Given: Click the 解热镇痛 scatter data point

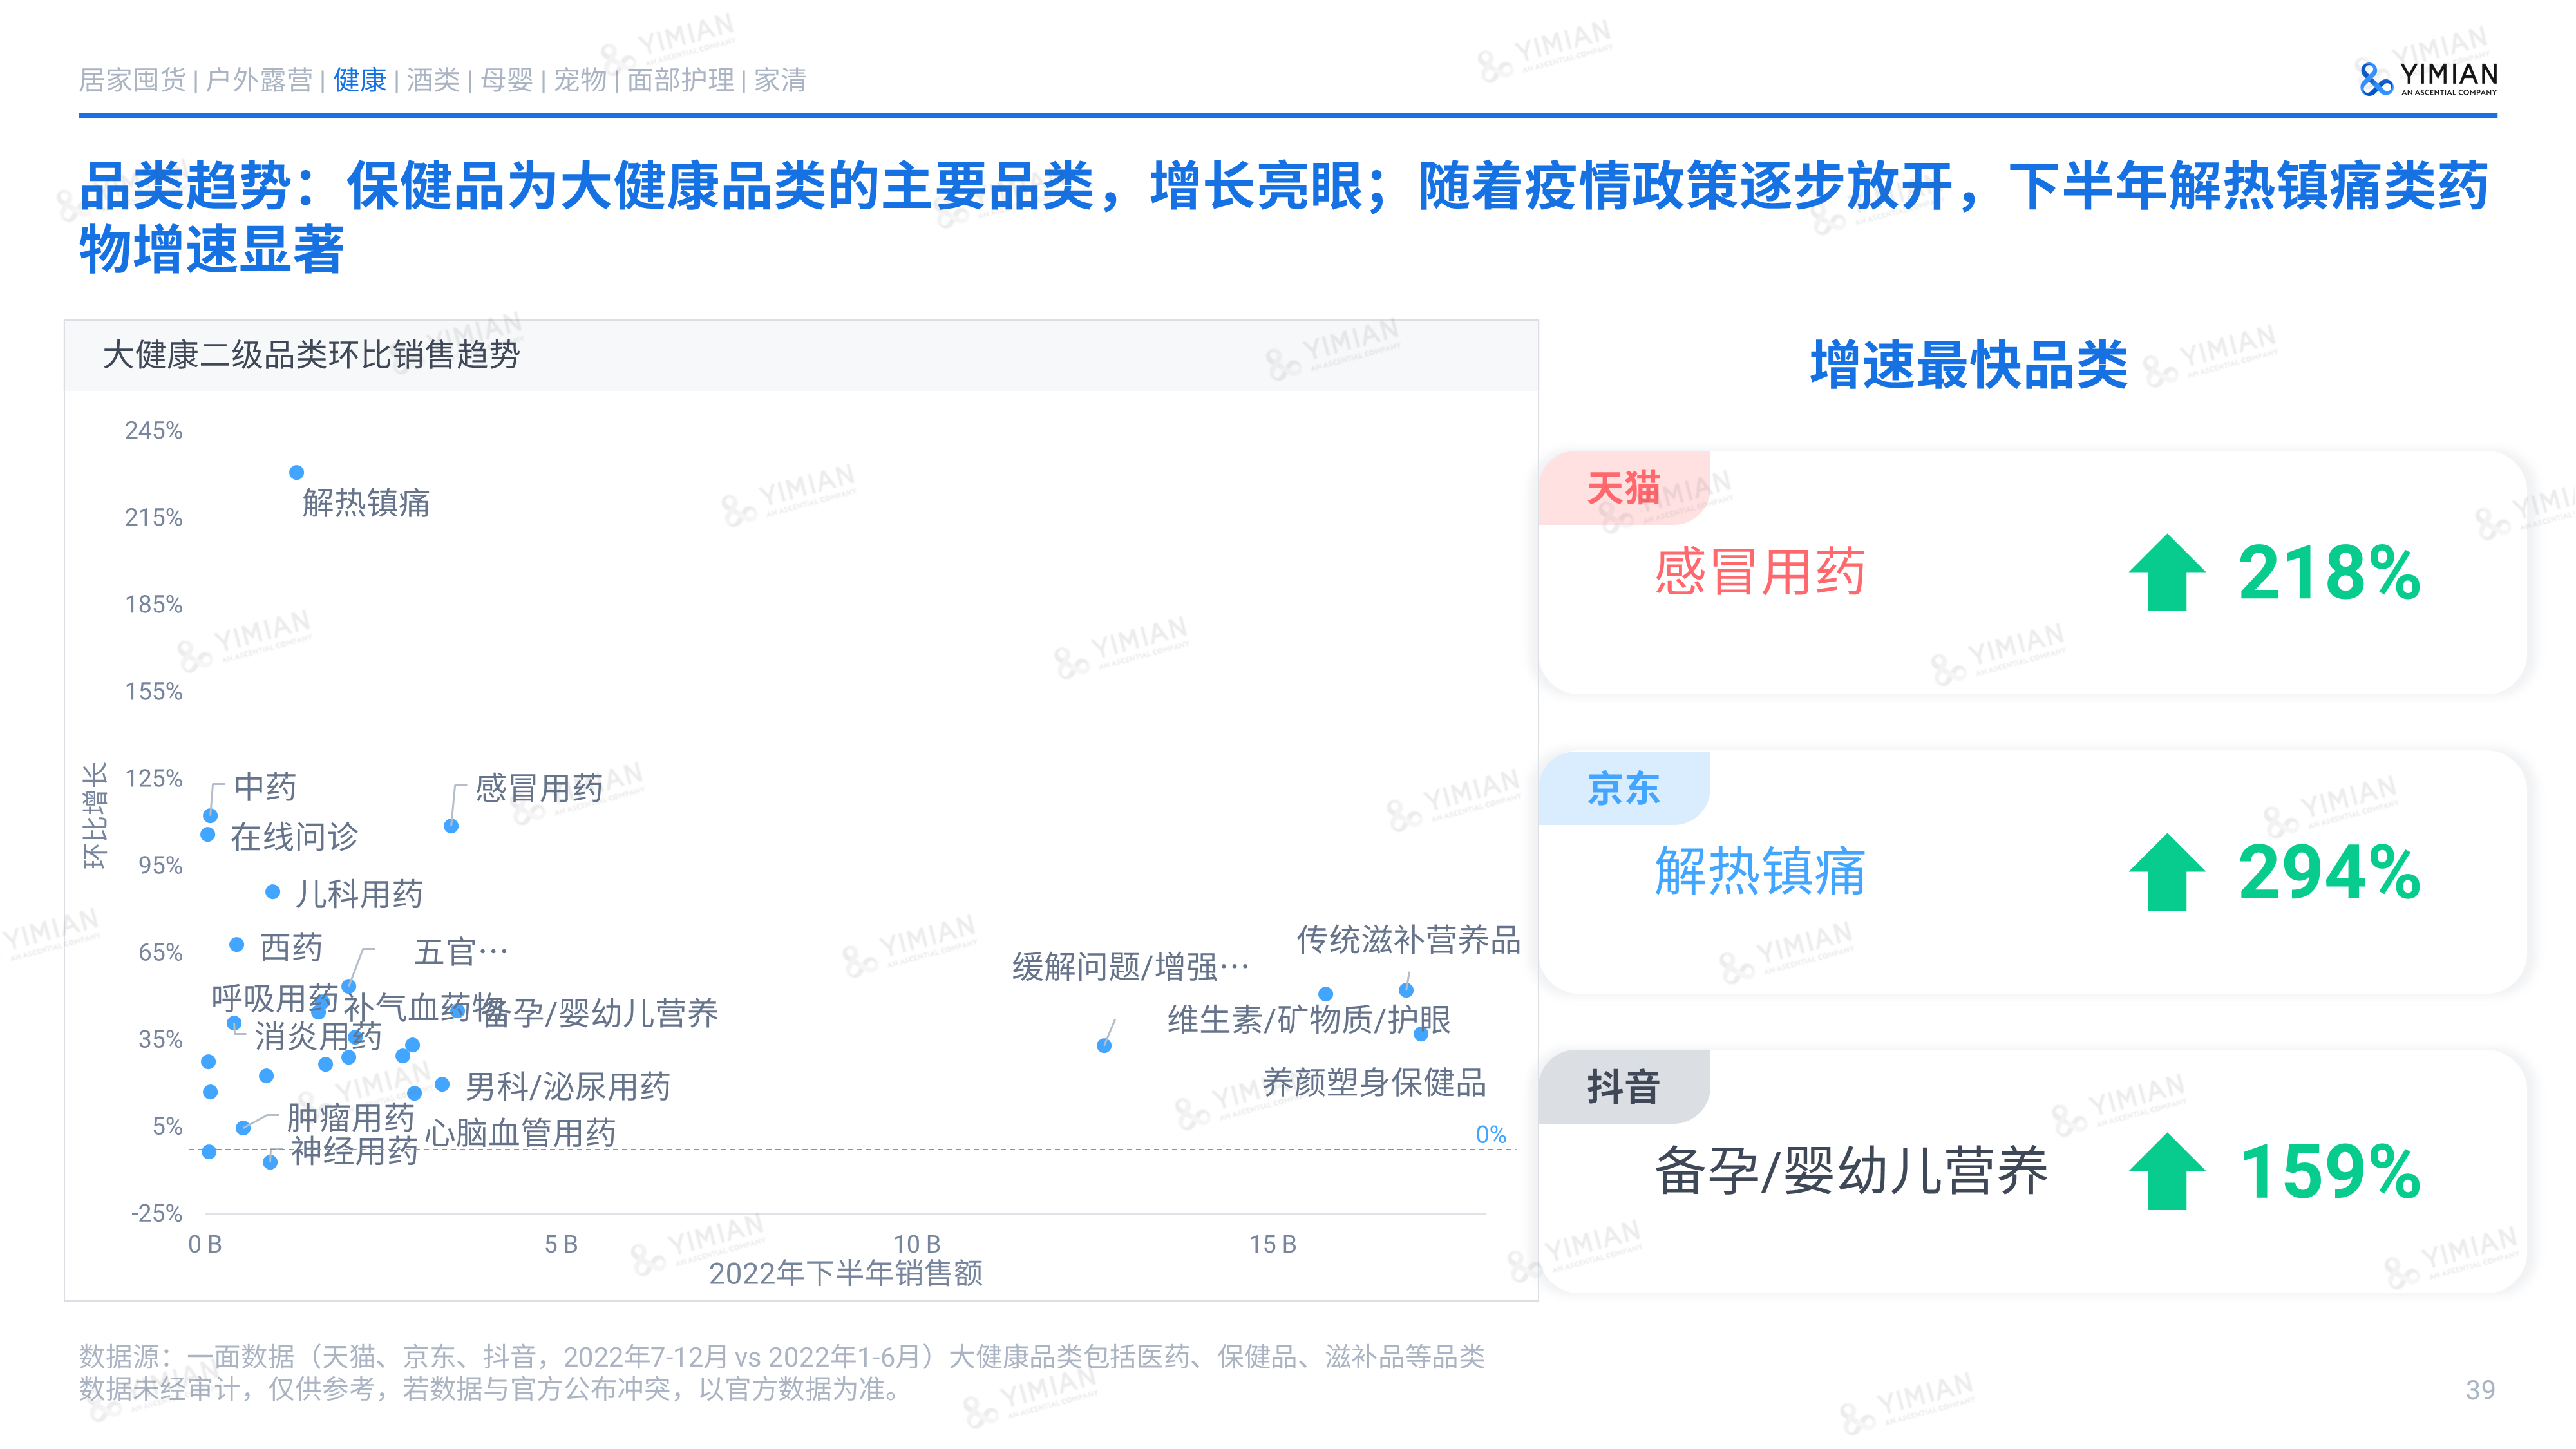Looking at the screenshot, I should [296, 472].
